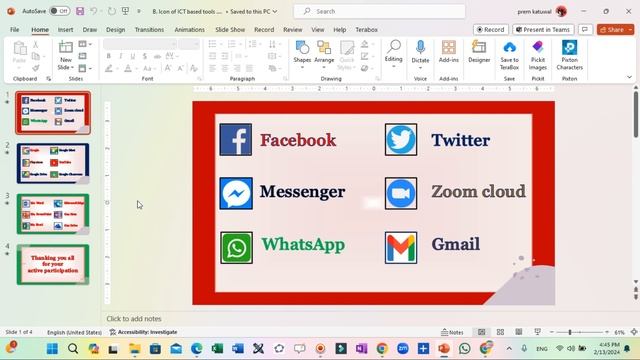
Task: Open Pixton Characters add-in
Action: pos(569,56)
